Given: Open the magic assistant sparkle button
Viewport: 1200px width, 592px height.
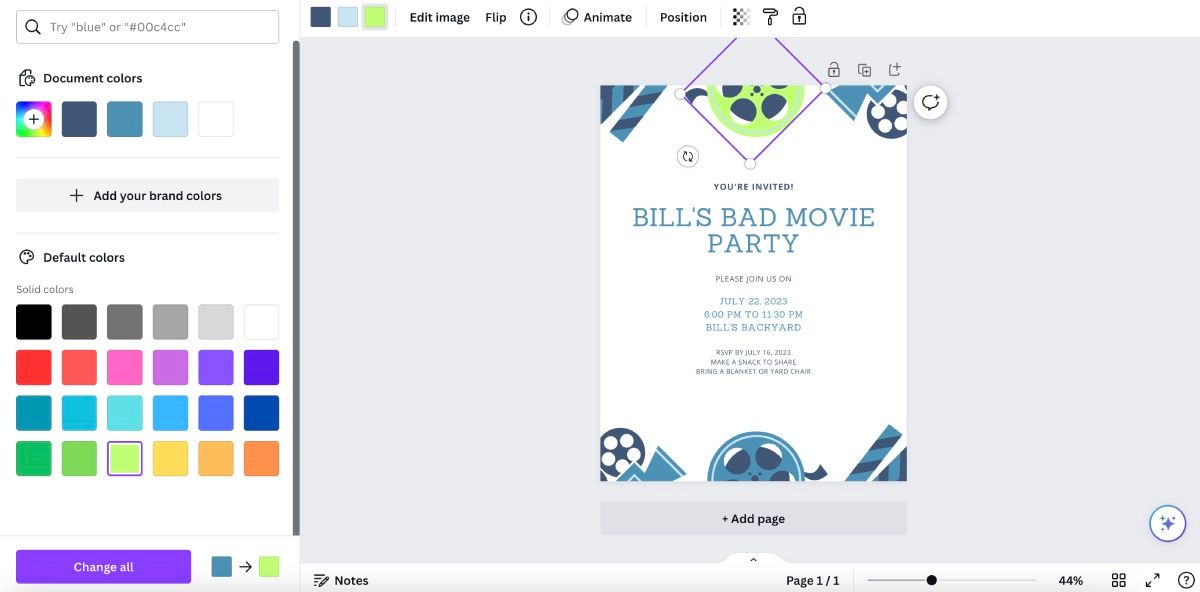Looking at the screenshot, I should pyautogui.click(x=1167, y=523).
